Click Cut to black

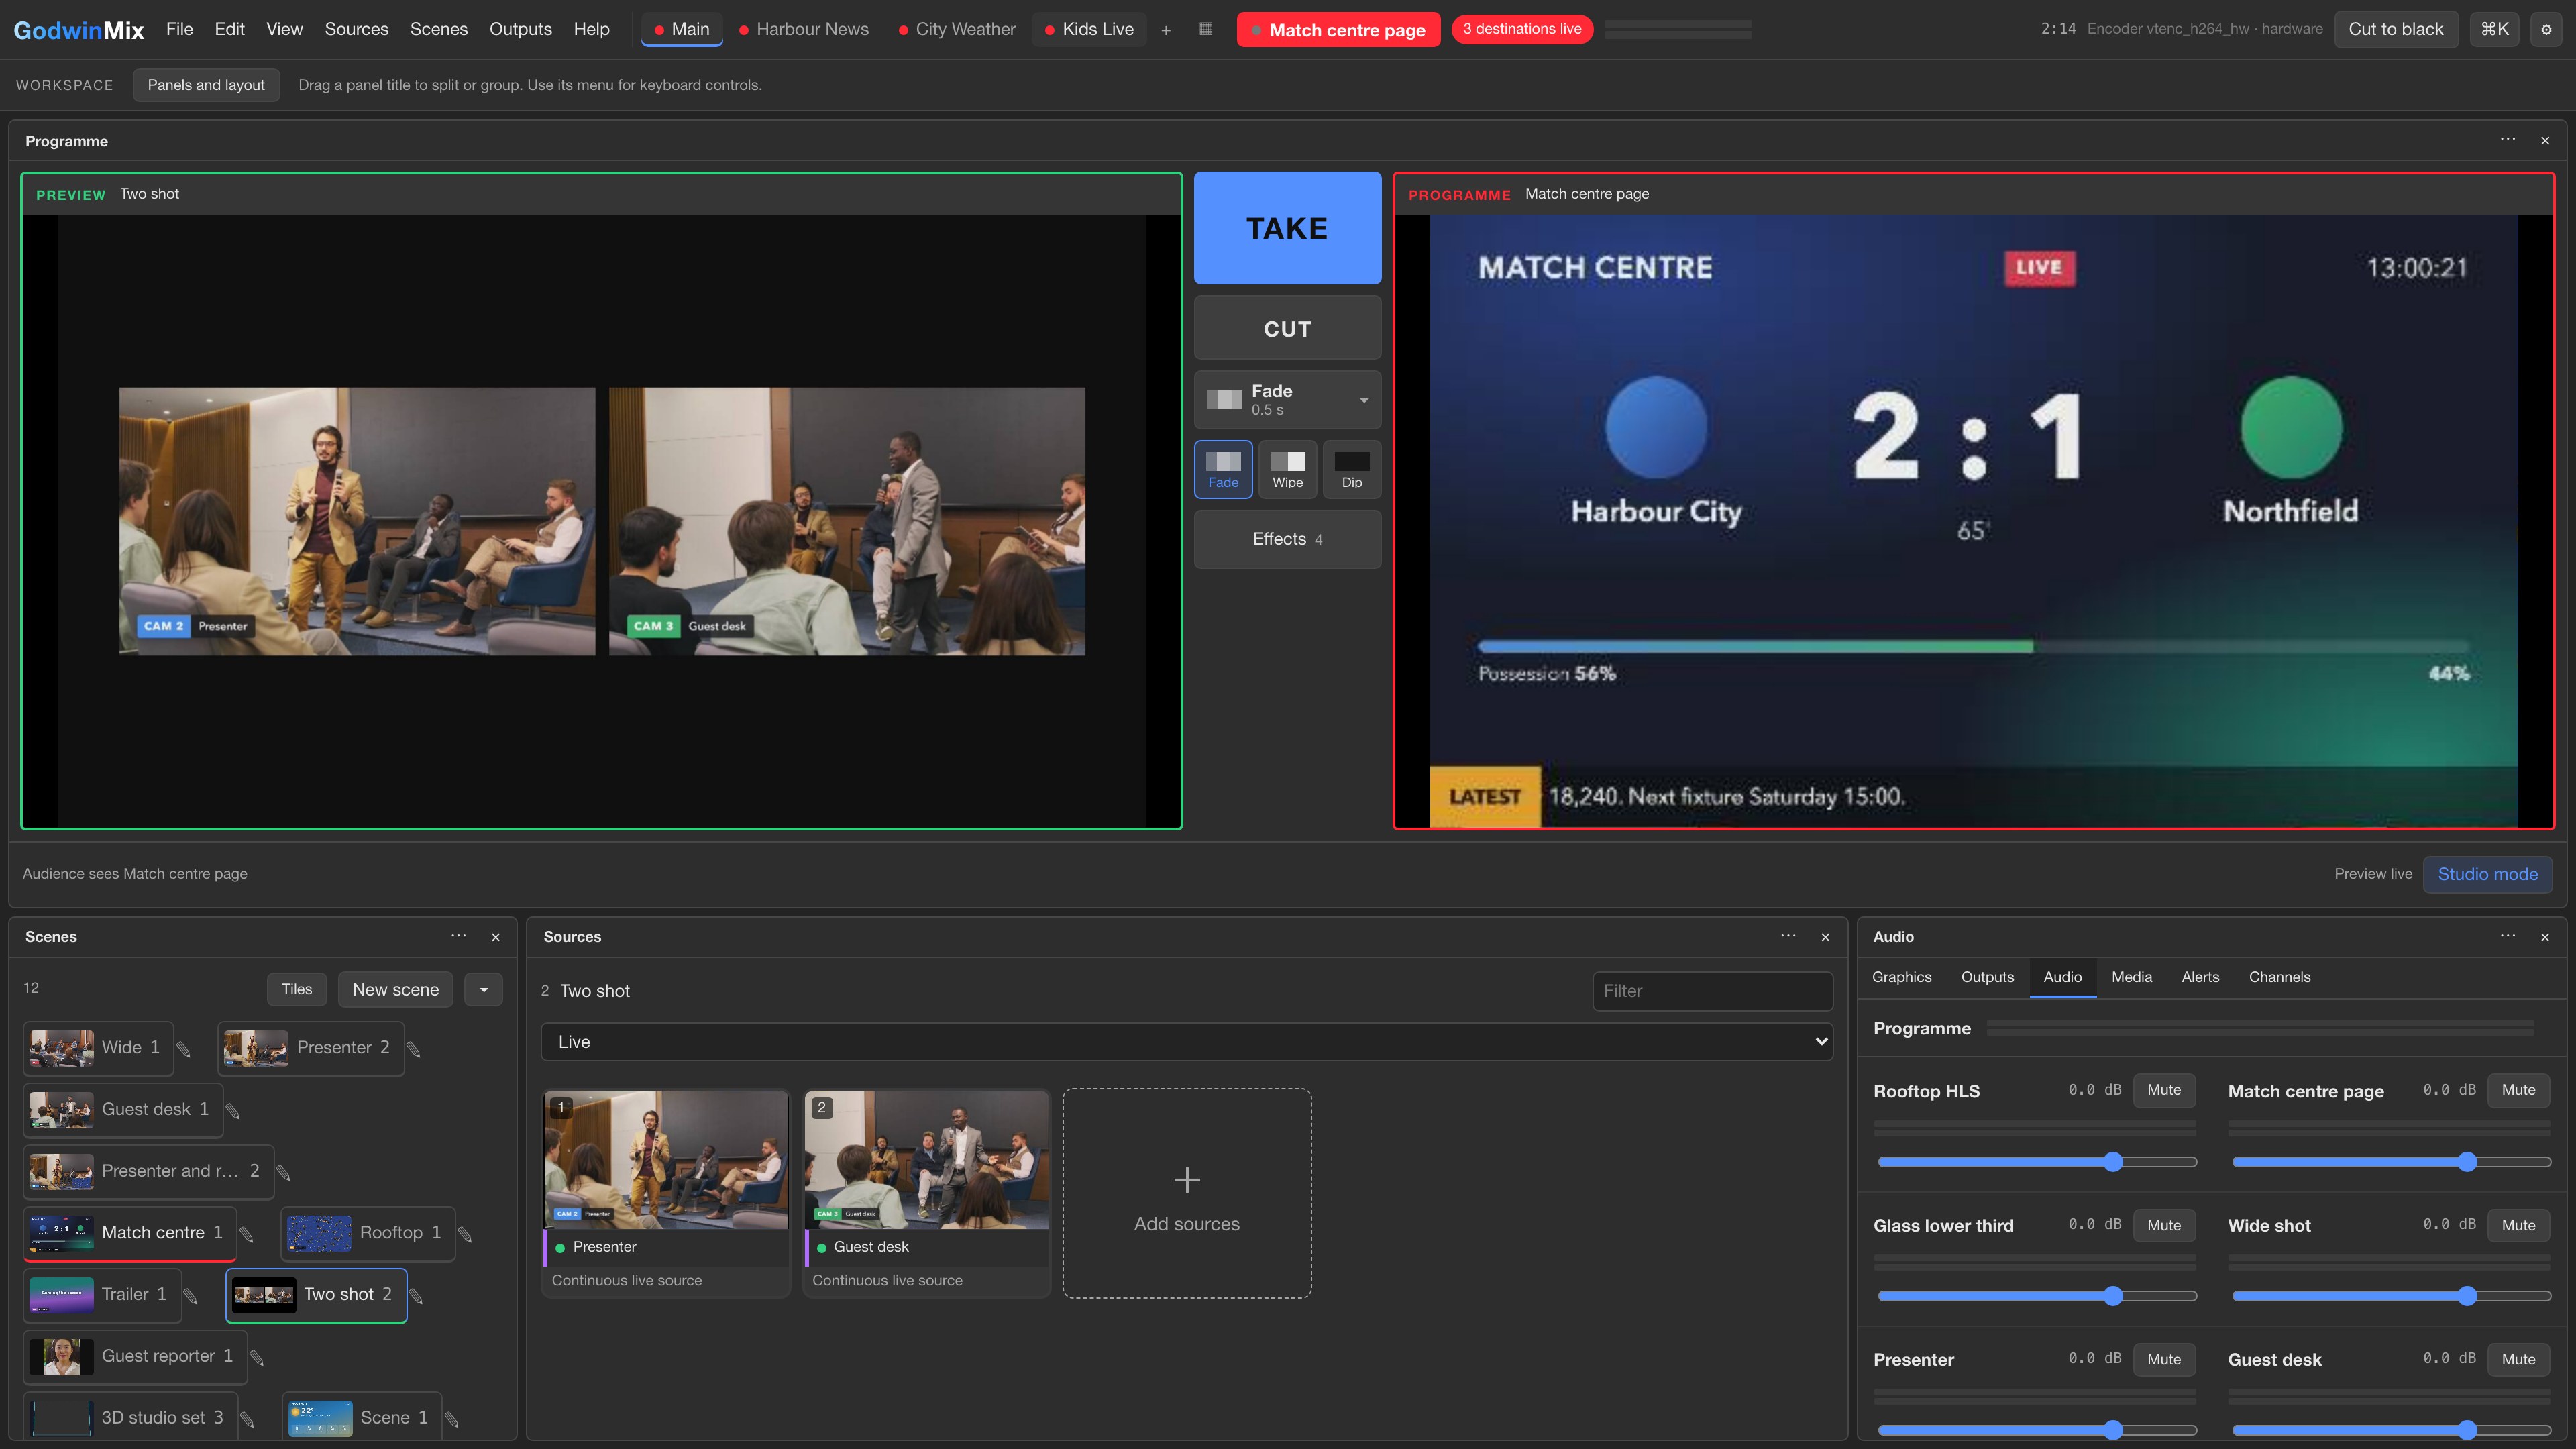tap(2395, 29)
